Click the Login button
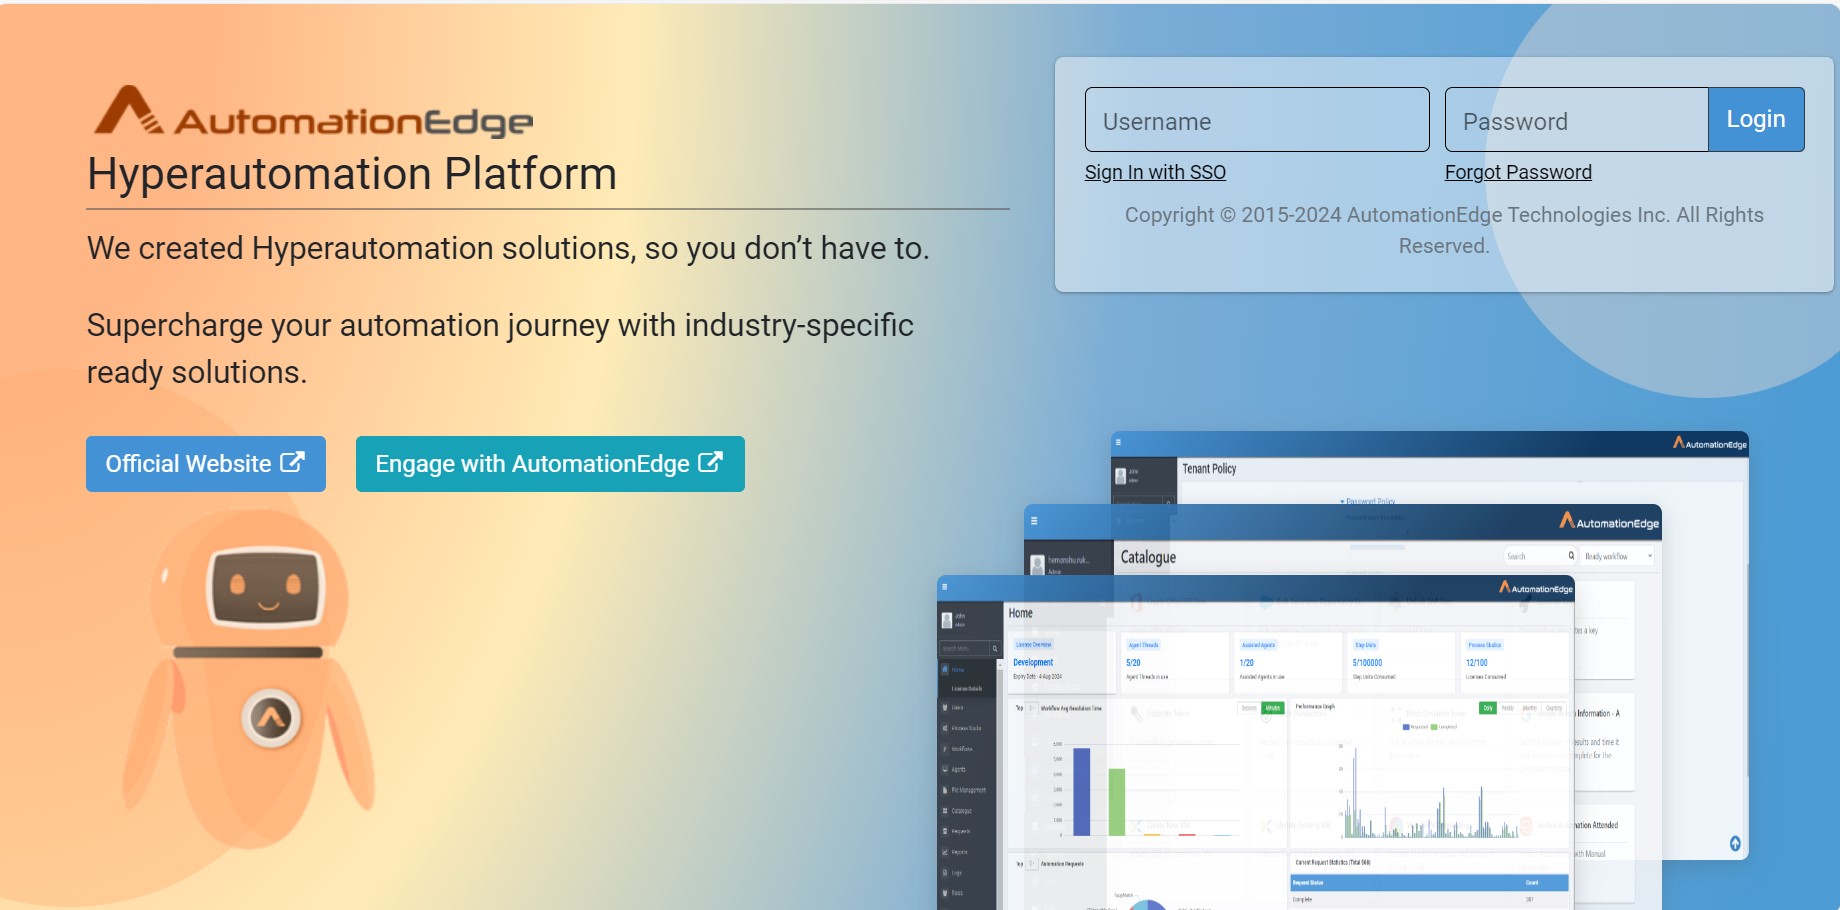This screenshot has height=910, width=1840. pos(1756,119)
